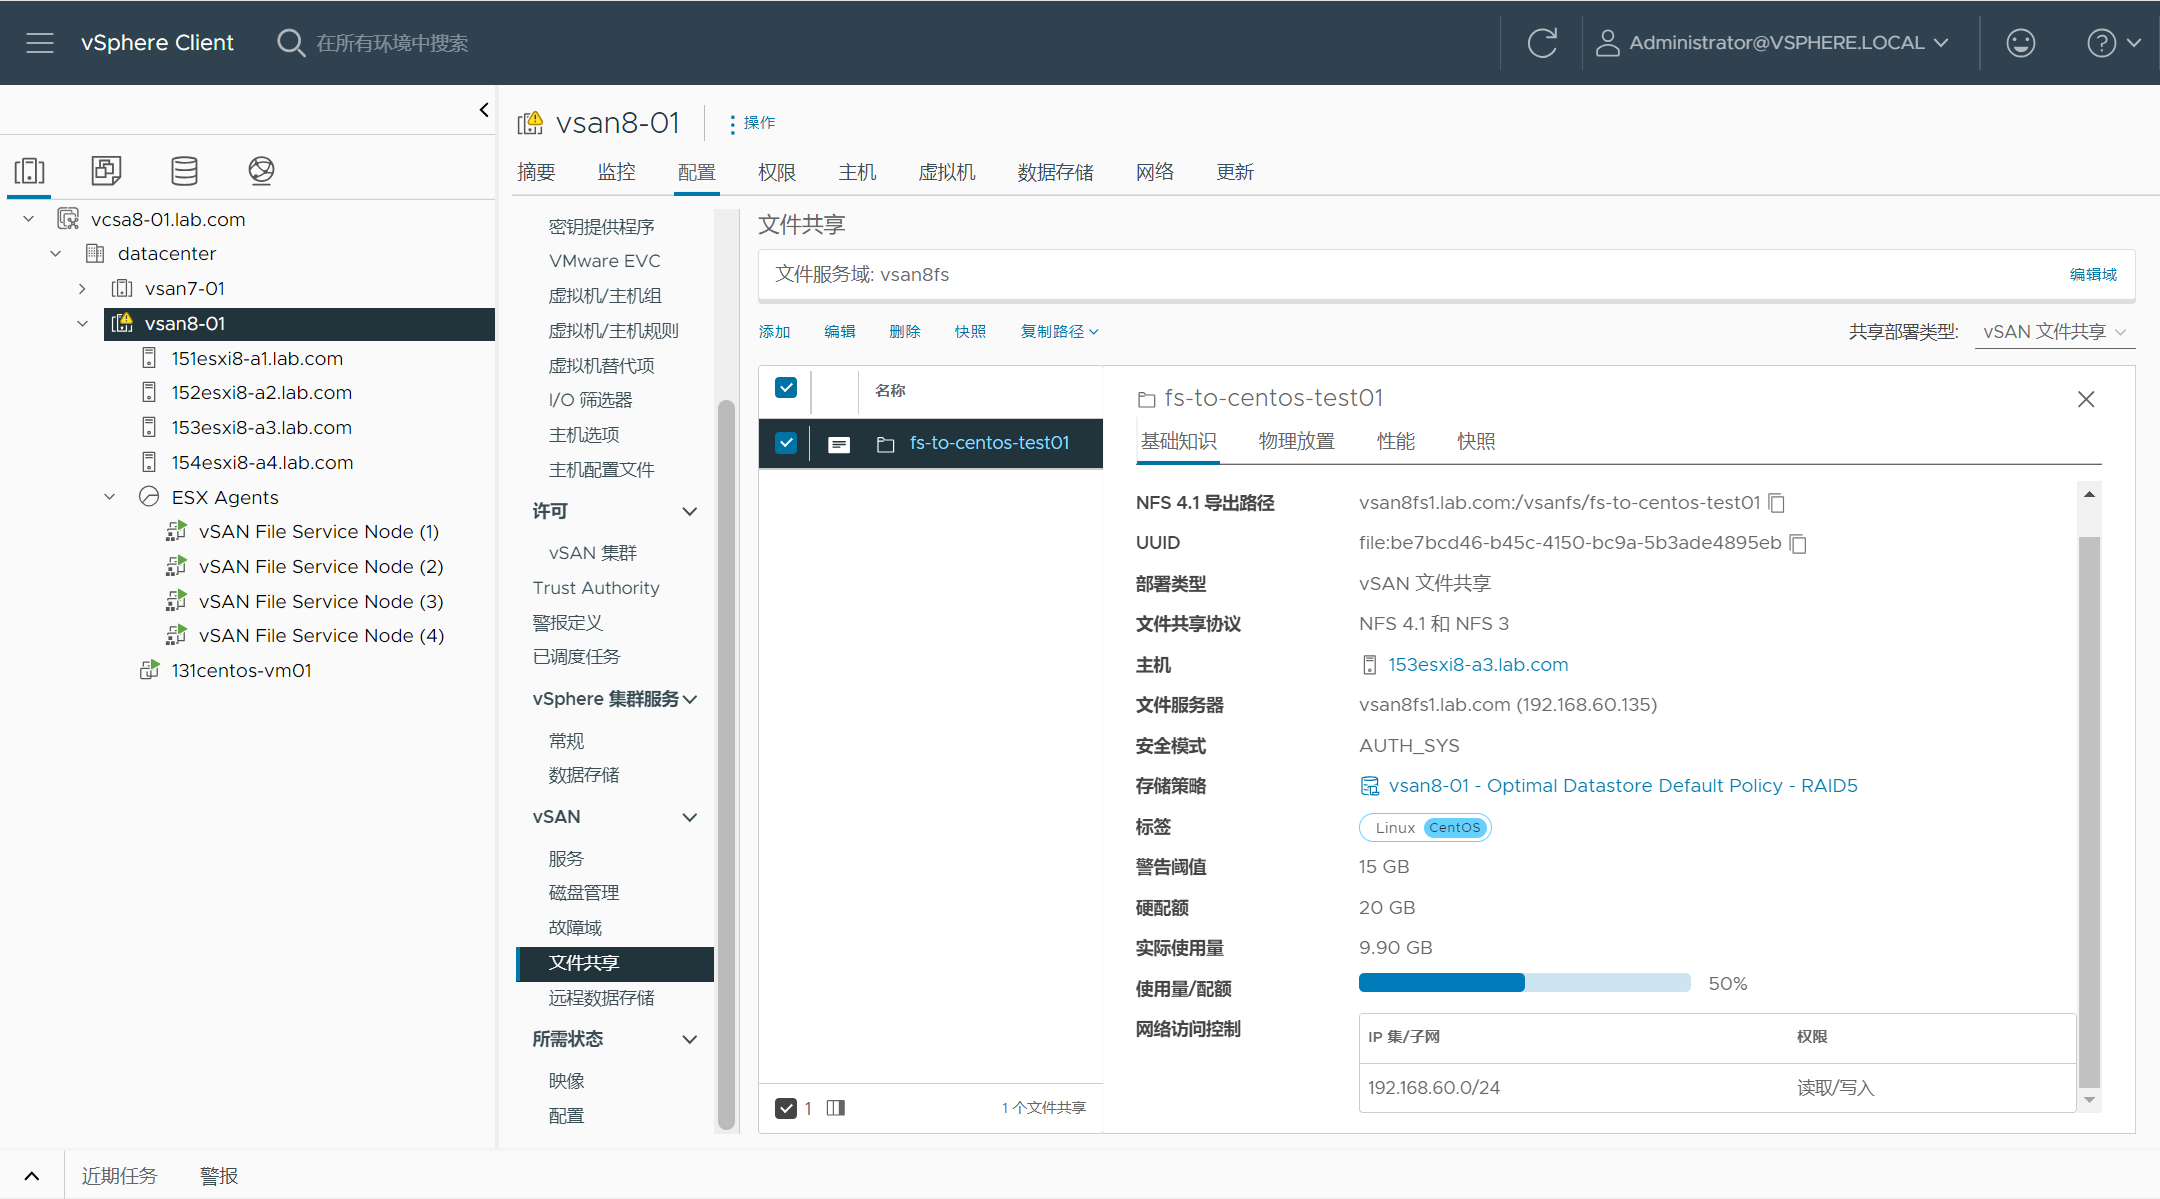Switch to the 性能 tab
Viewport: 2160px width, 1199px height.
tap(1396, 441)
